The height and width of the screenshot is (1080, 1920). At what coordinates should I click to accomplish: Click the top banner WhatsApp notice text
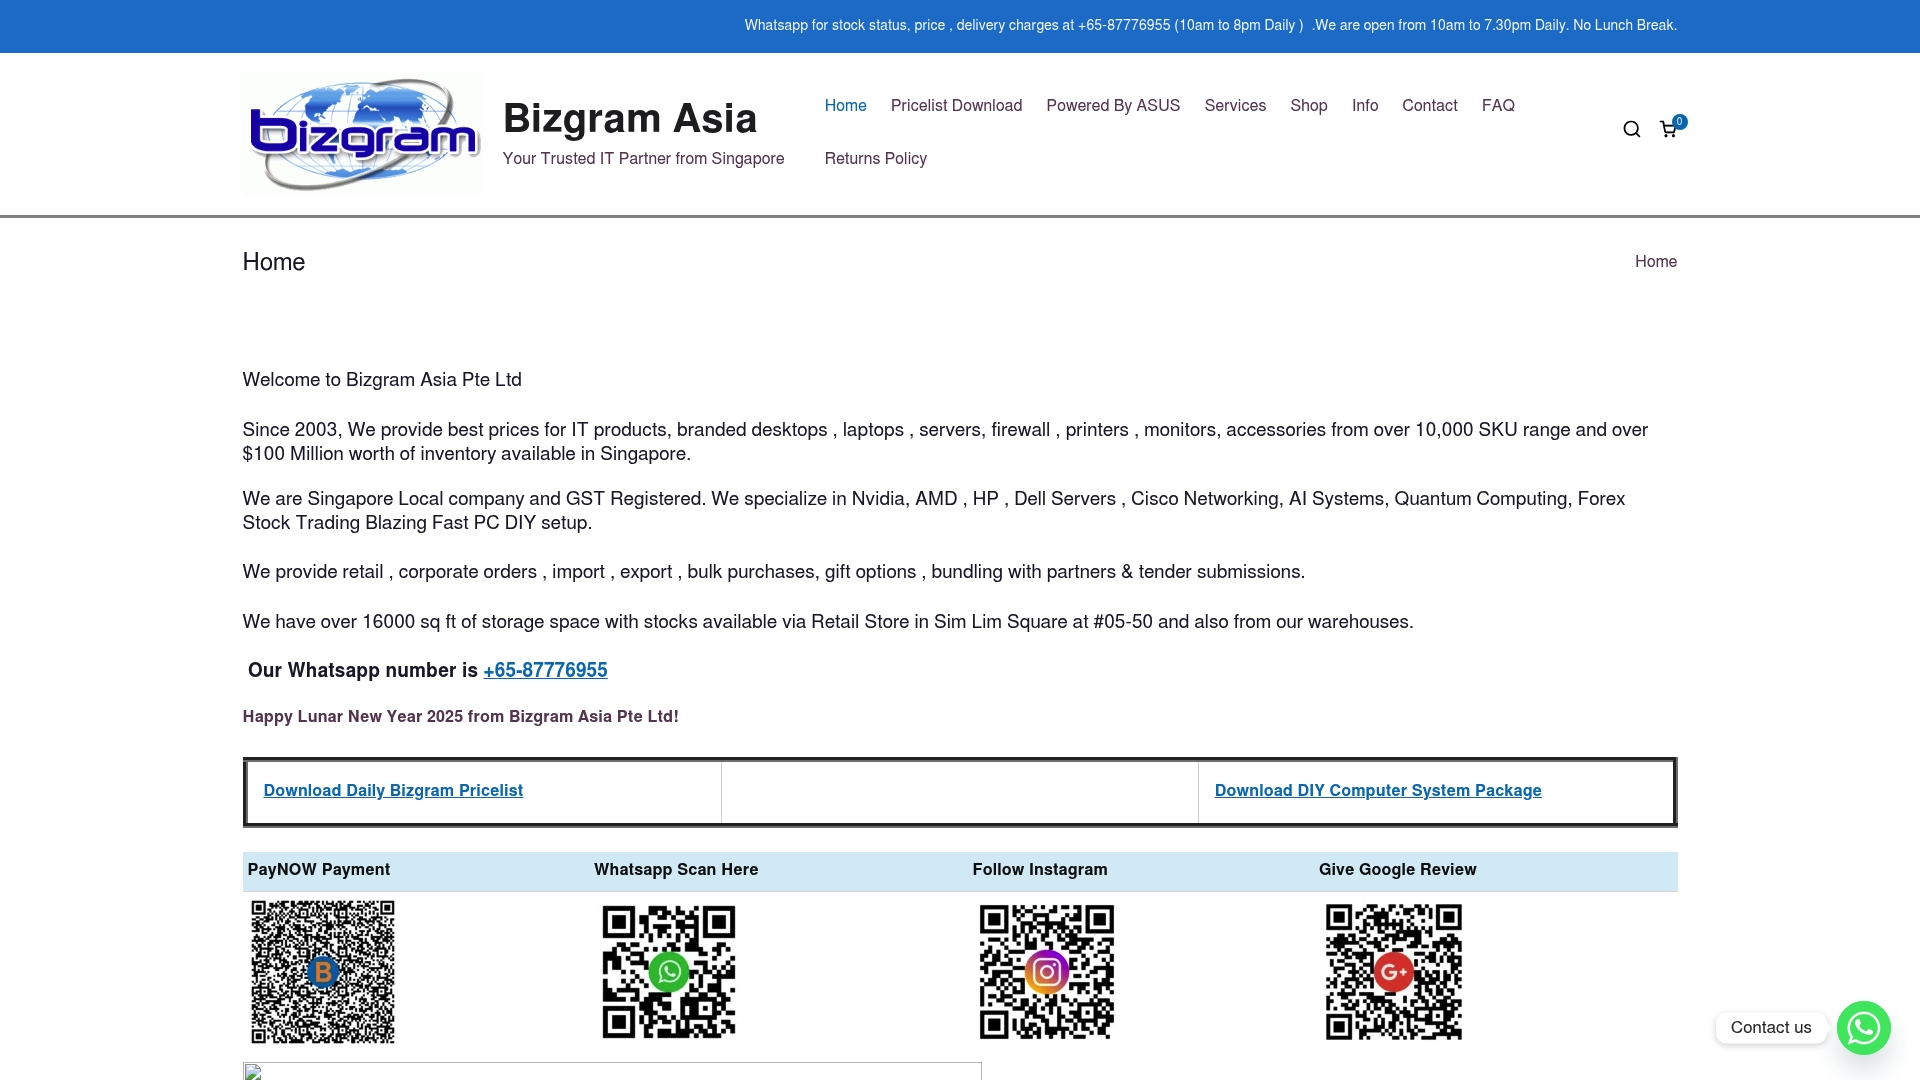pos(1210,25)
